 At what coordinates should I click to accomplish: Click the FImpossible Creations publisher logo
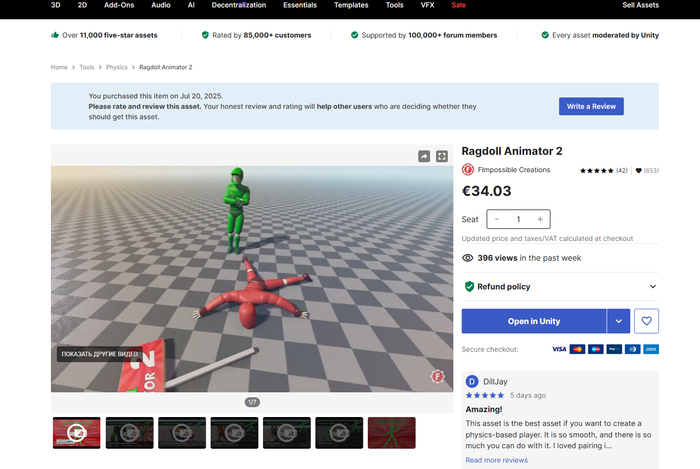click(468, 170)
